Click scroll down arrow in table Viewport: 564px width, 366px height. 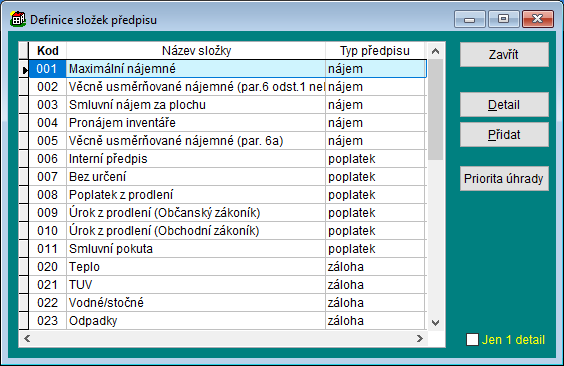435,322
